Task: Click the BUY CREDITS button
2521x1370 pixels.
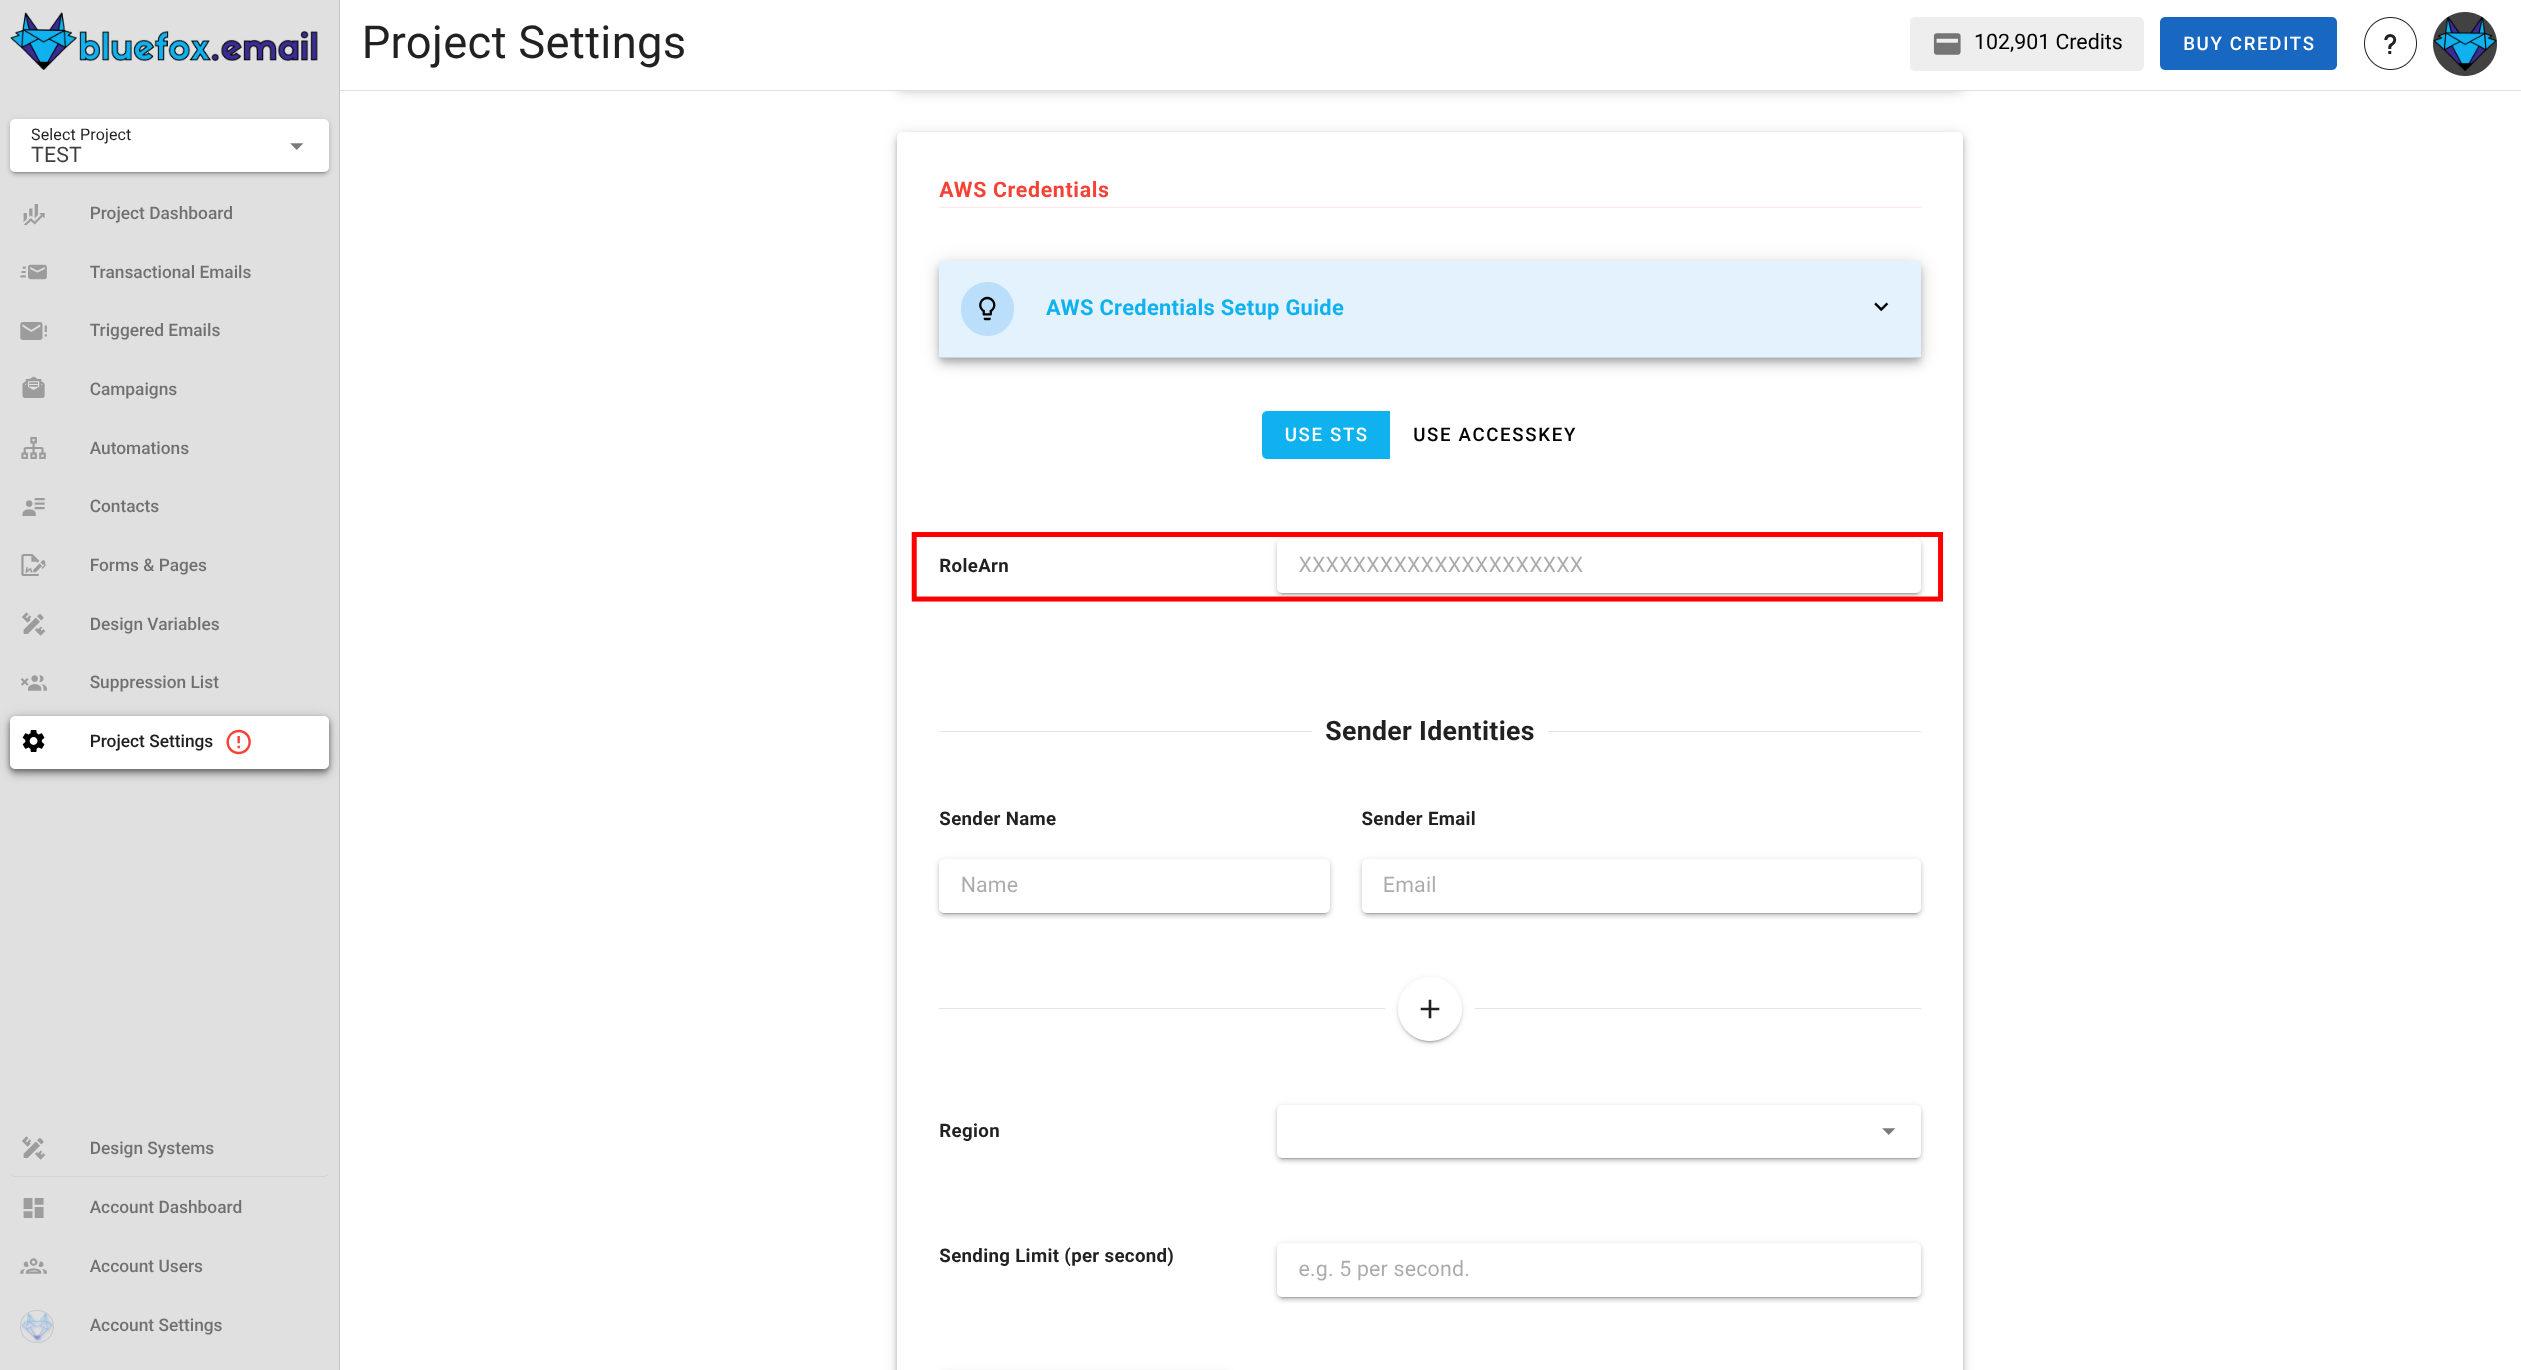Action: [x=2248, y=43]
